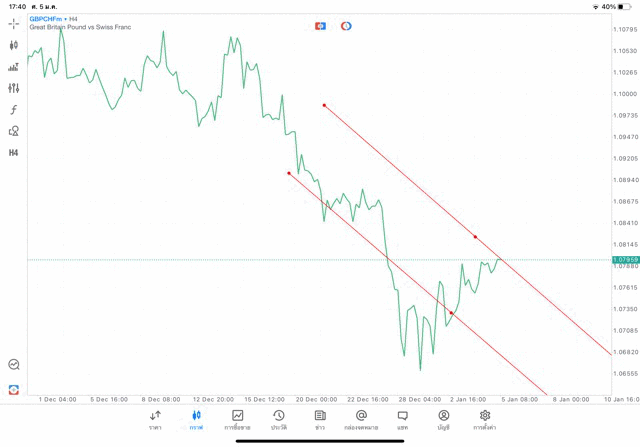Open the บัญชี account tab

pyautogui.click(x=443, y=420)
